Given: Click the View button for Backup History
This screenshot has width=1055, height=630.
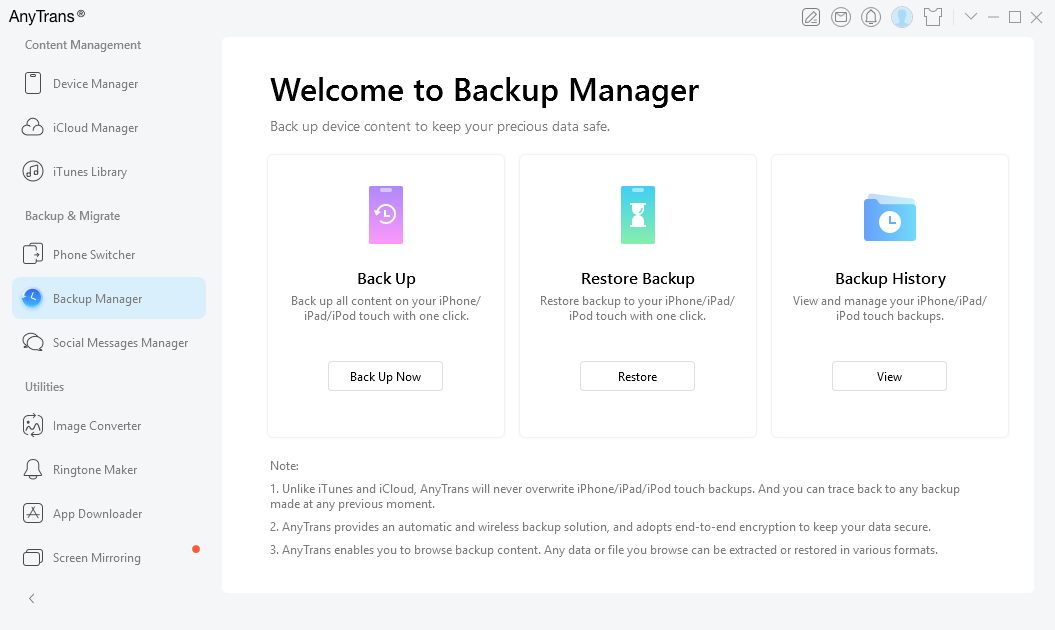Looking at the screenshot, I should pos(889,376).
